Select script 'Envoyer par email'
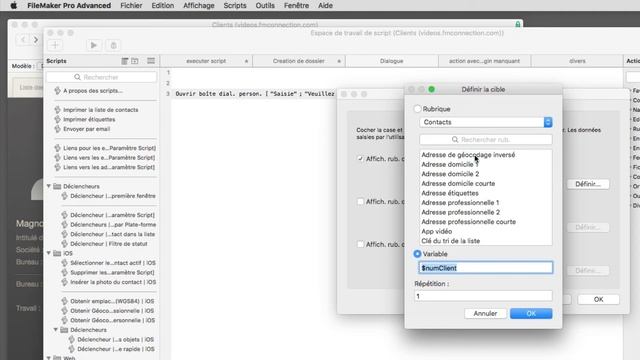Viewport: 640px width, 360px height. 87,129
